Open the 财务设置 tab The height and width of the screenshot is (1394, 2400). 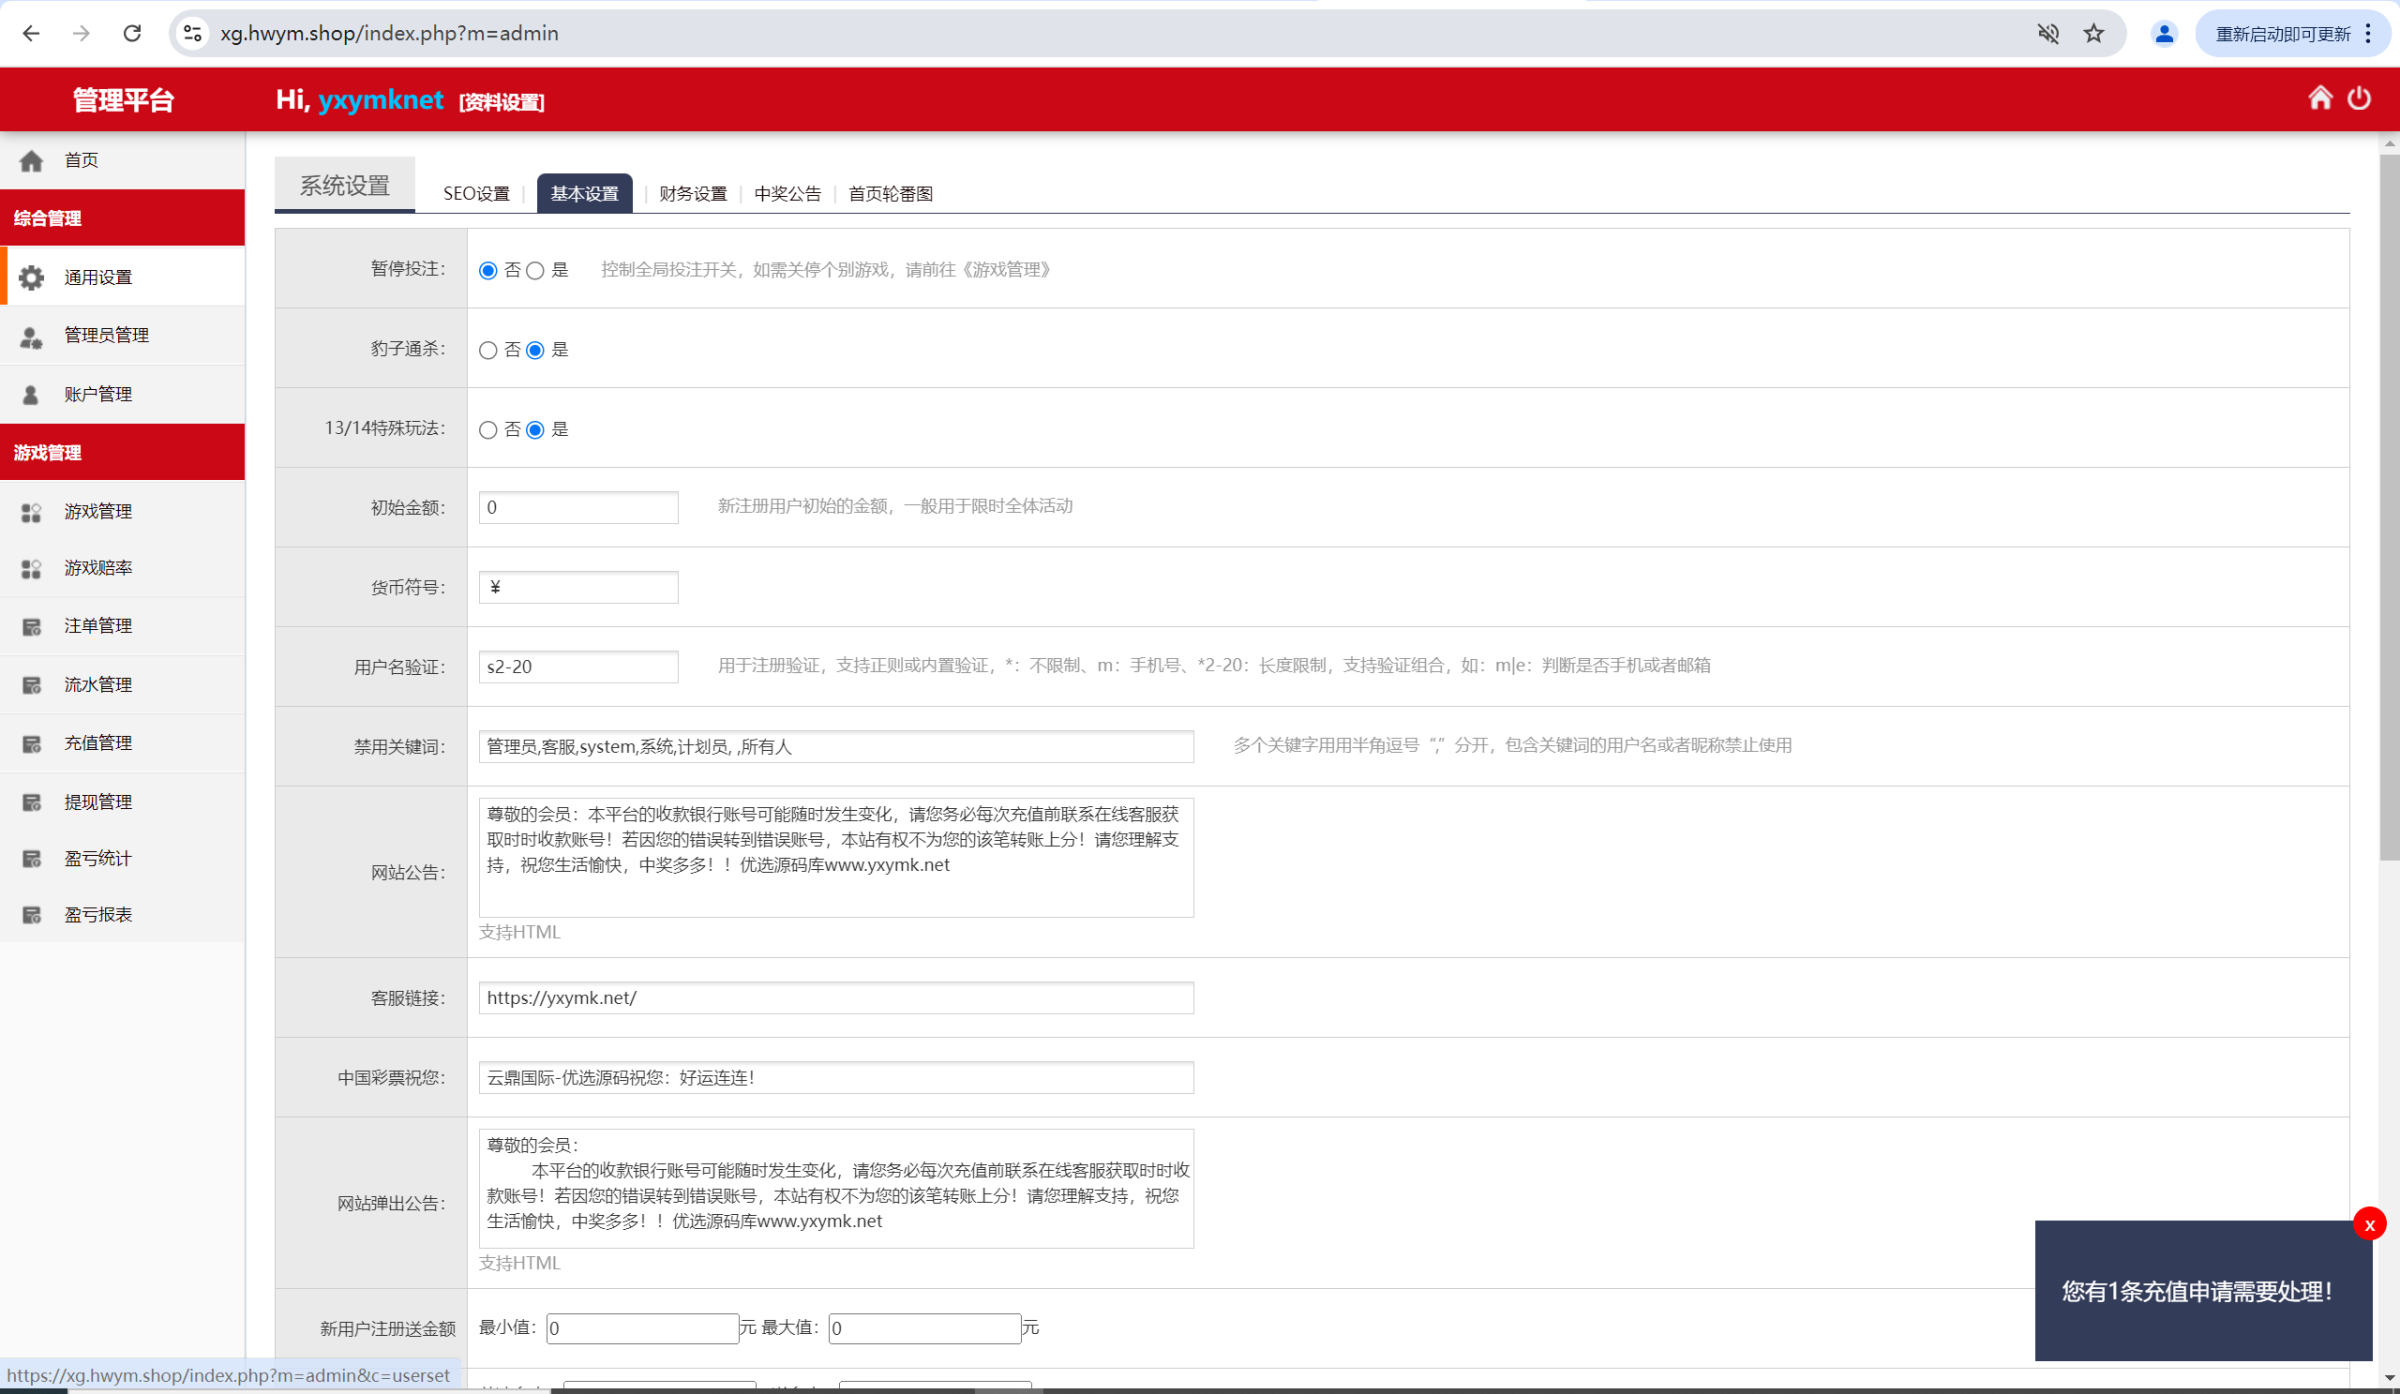pyautogui.click(x=692, y=194)
